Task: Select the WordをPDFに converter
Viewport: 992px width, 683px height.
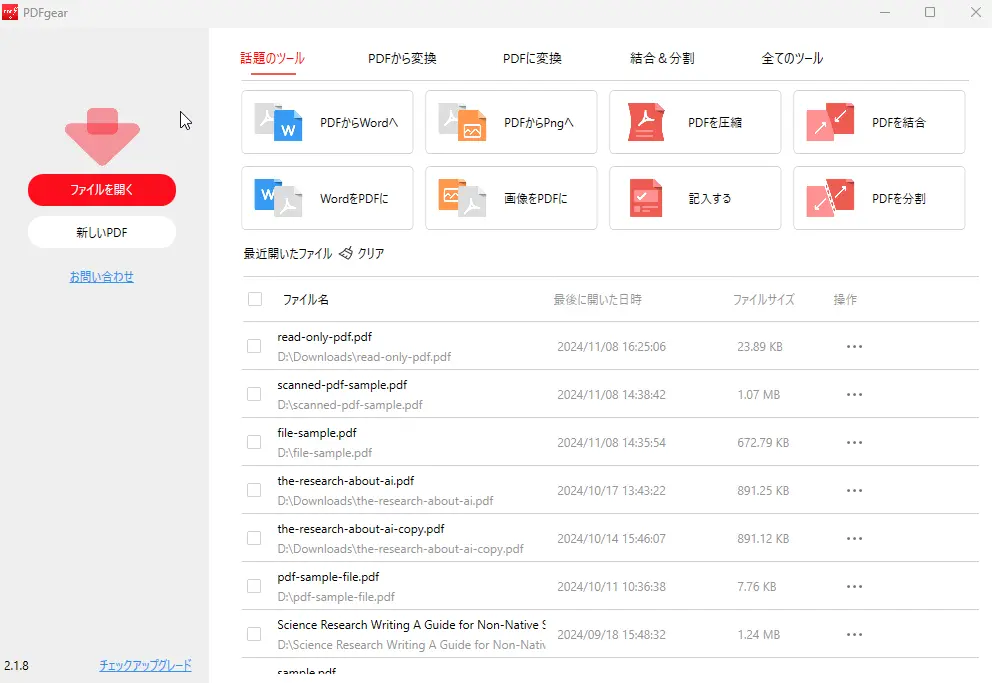Action: pyautogui.click(x=327, y=198)
